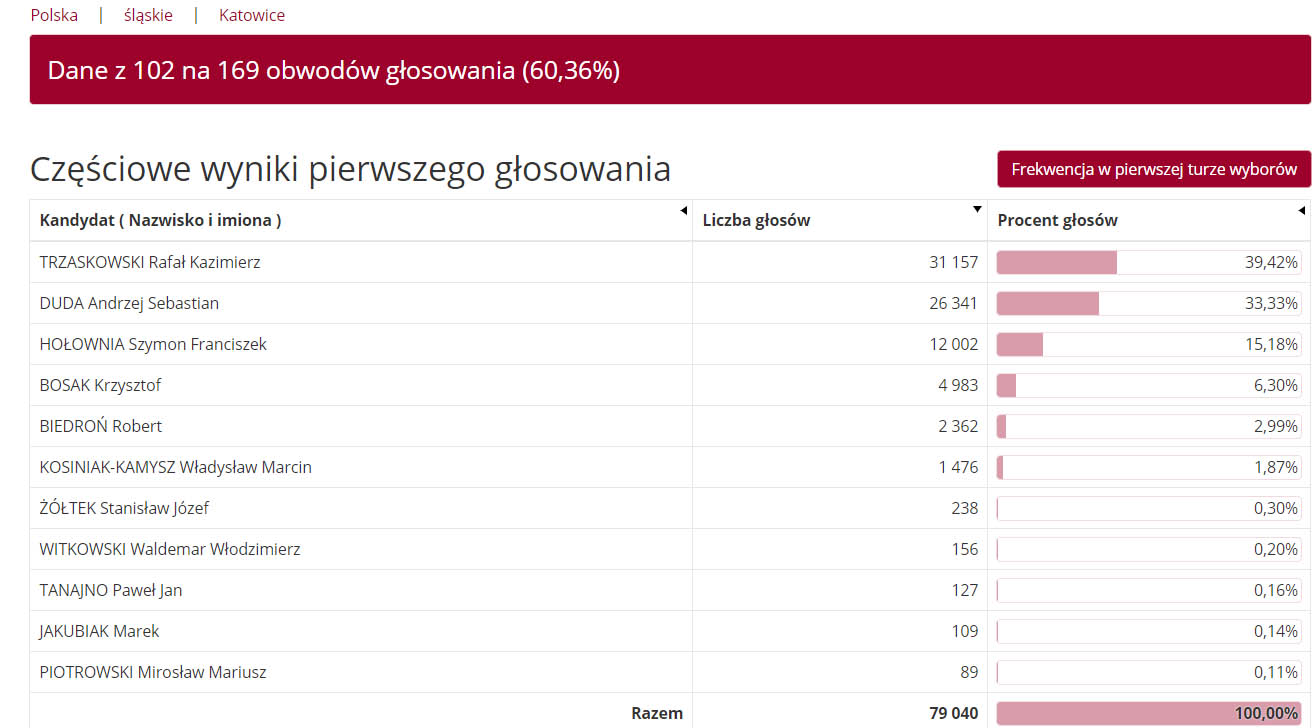Click sort arrow in Liczba głosów header
The height and width of the screenshot is (728, 1316).
tap(977, 210)
